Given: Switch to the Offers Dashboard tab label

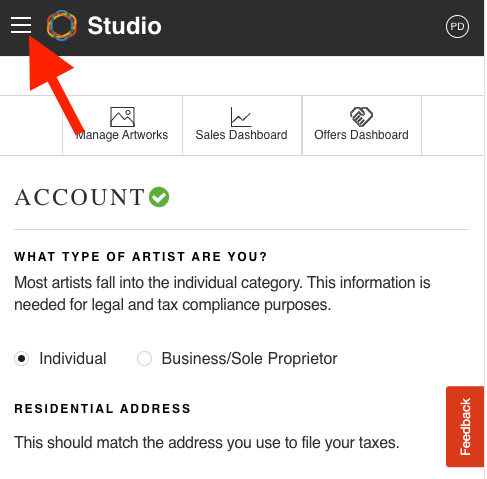Looking at the screenshot, I should [x=361, y=135].
